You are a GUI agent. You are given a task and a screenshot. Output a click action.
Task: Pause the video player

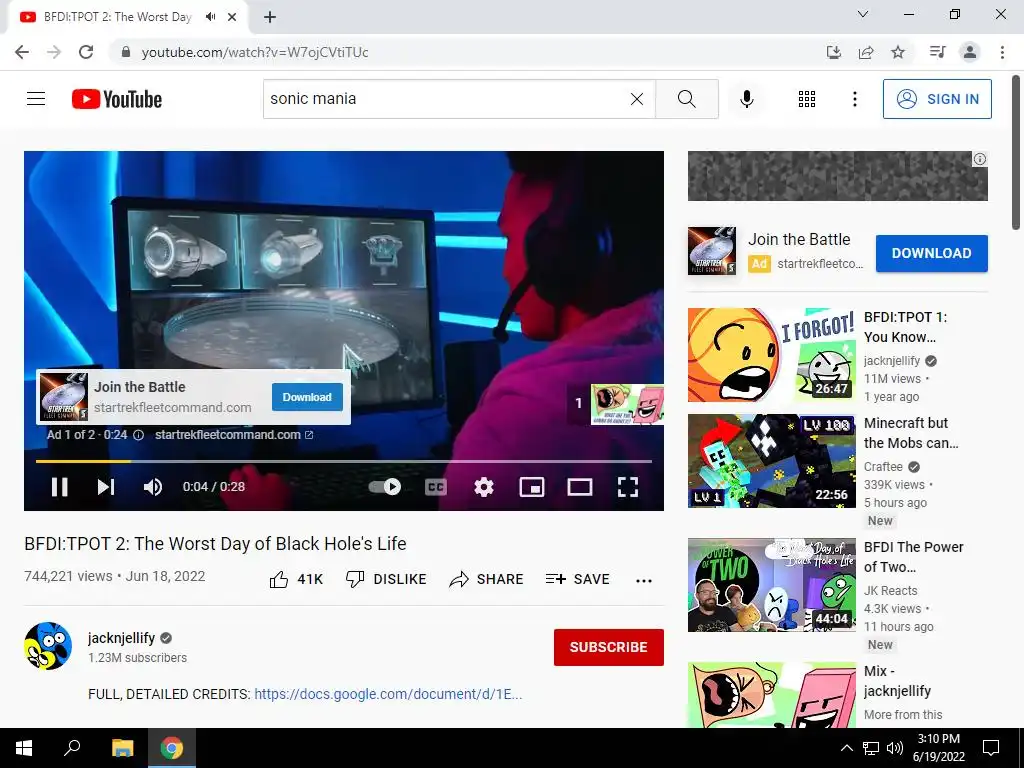click(x=59, y=487)
